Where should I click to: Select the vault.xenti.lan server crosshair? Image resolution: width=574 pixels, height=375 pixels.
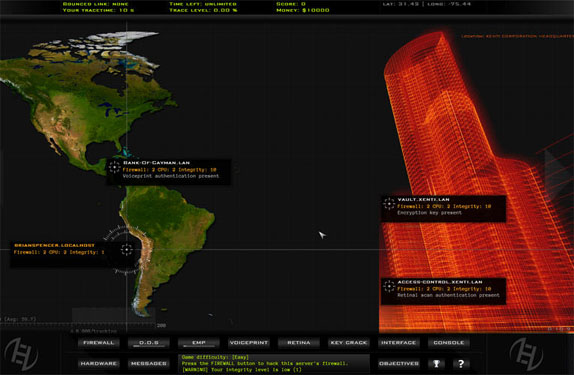(x=389, y=204)
